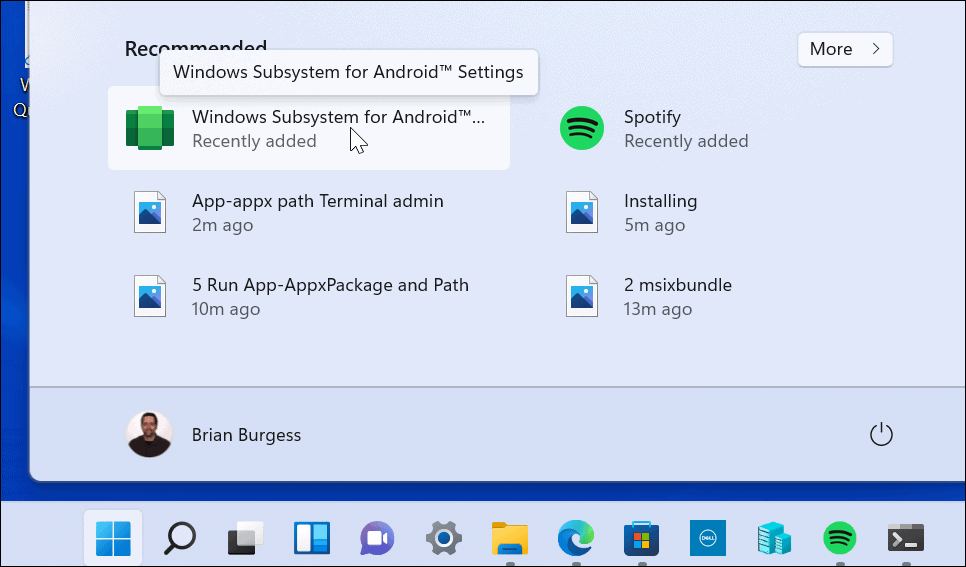Open Windows Terminal from taskbar
966x567 pixels.
906,539
